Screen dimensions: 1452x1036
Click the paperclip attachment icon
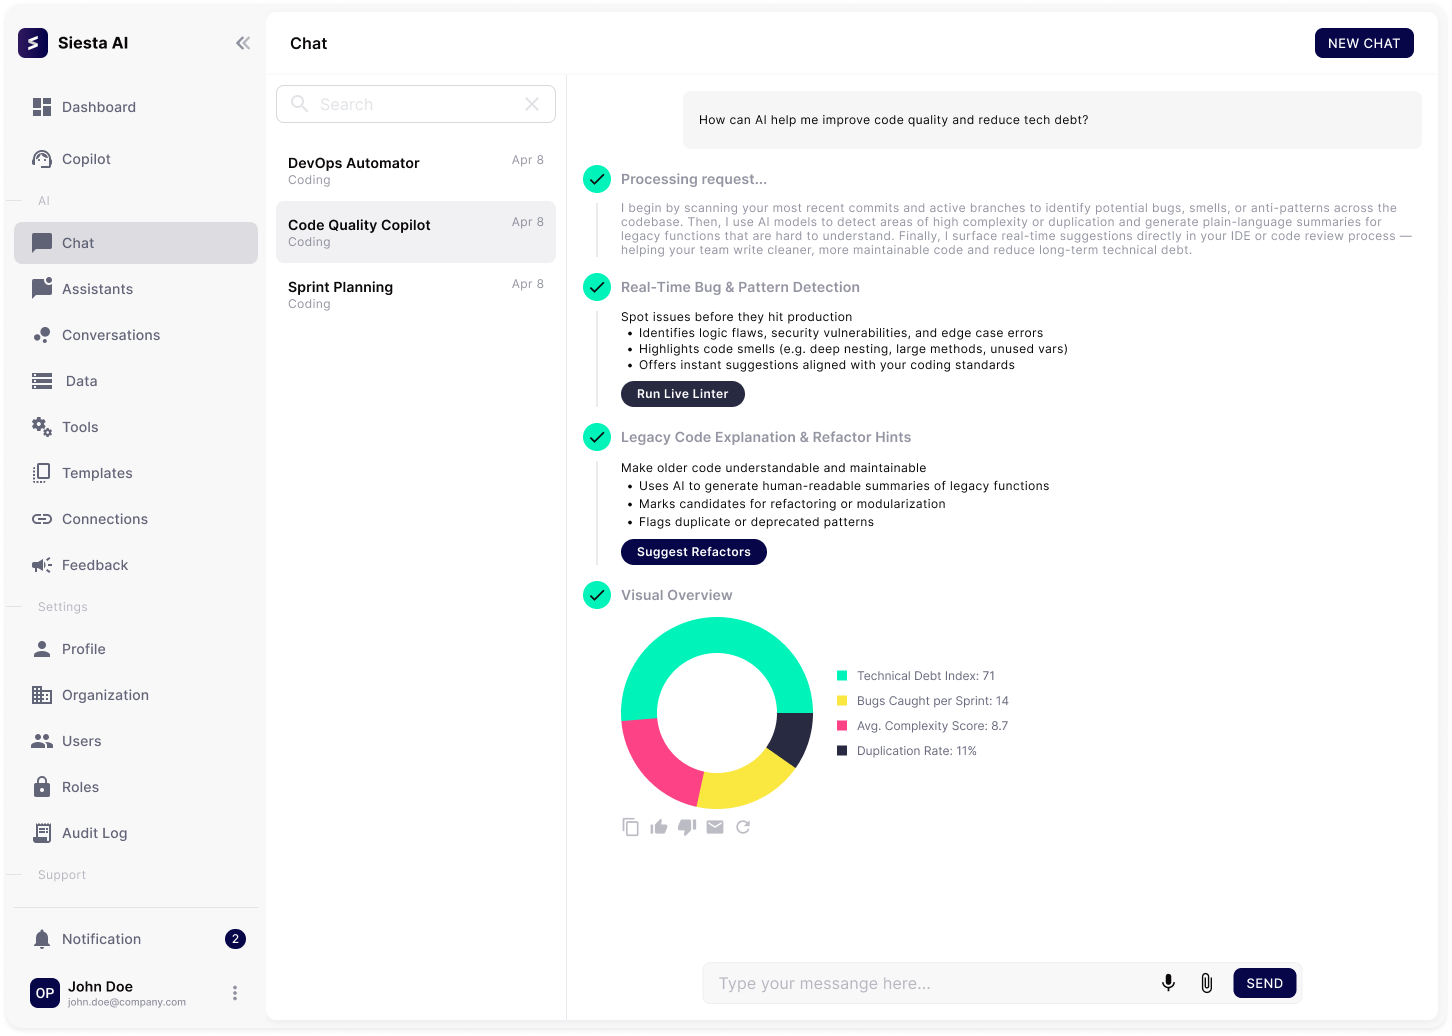click(x=1206, y=983)
